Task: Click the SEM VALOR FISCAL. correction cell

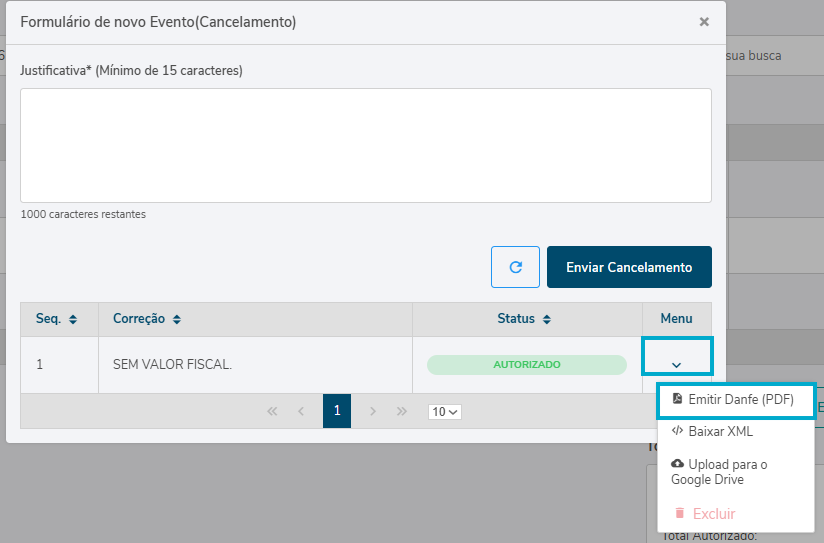Action: pos(172,365)
